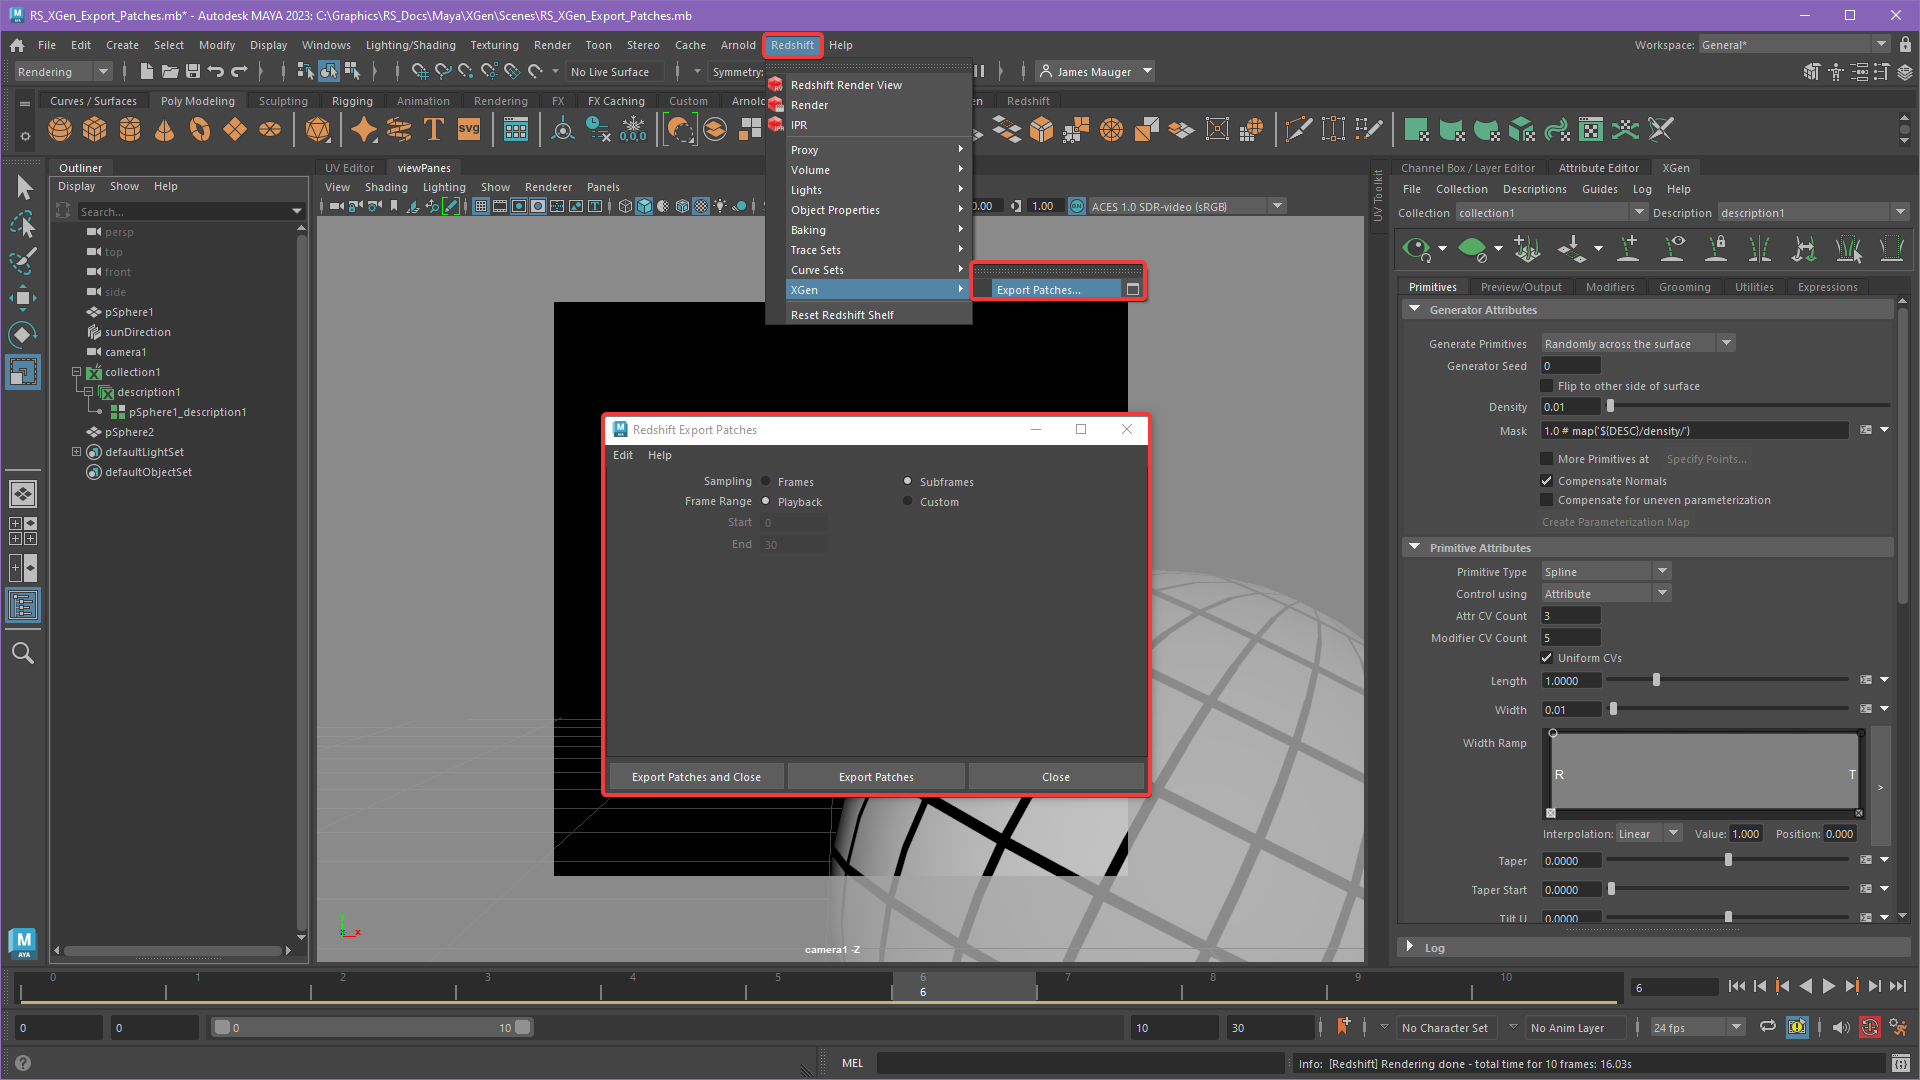The image size is (1920, 1080).
Task: Expand the Log section
Action: 1410,947
